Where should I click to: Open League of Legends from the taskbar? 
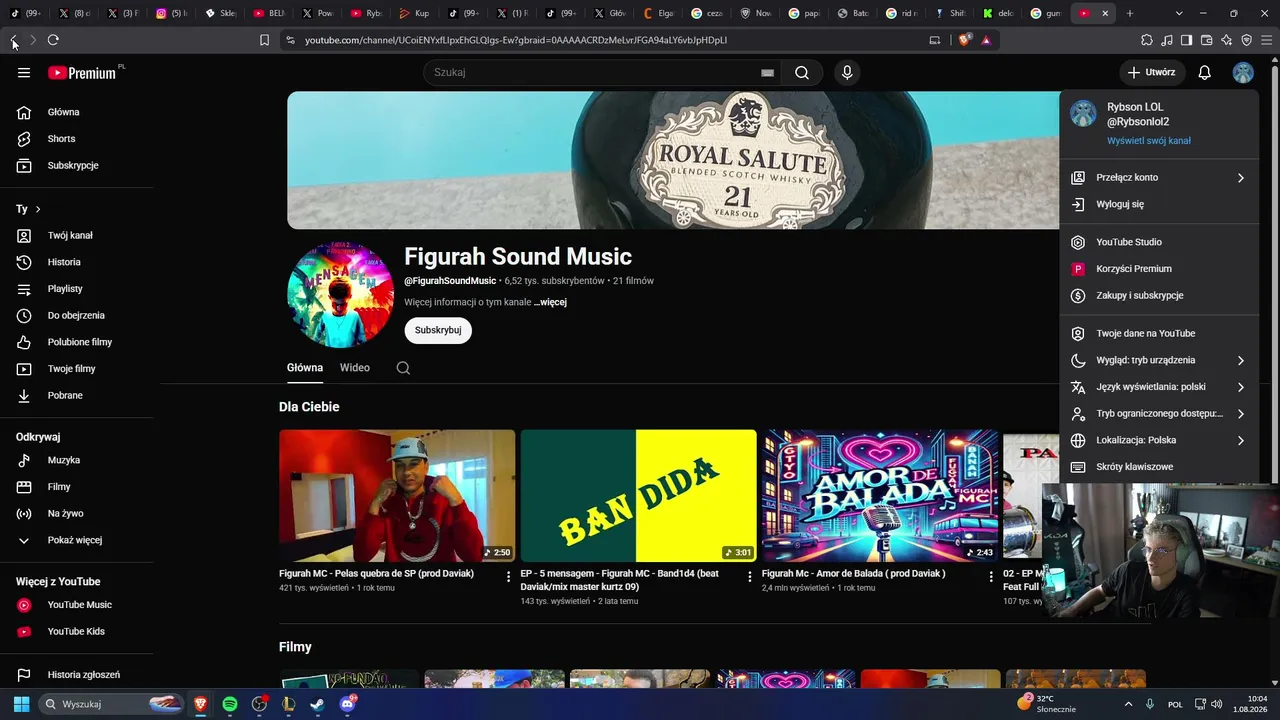pos(288,704)
